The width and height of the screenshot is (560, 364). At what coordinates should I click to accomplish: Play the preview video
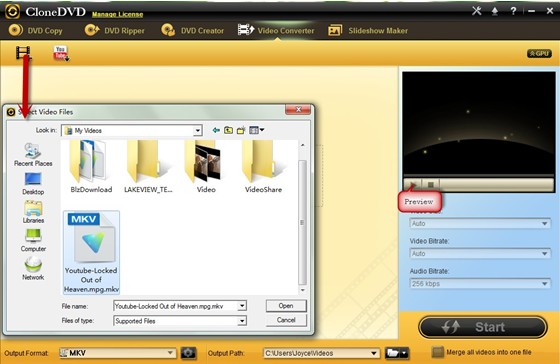pos(412,185)
